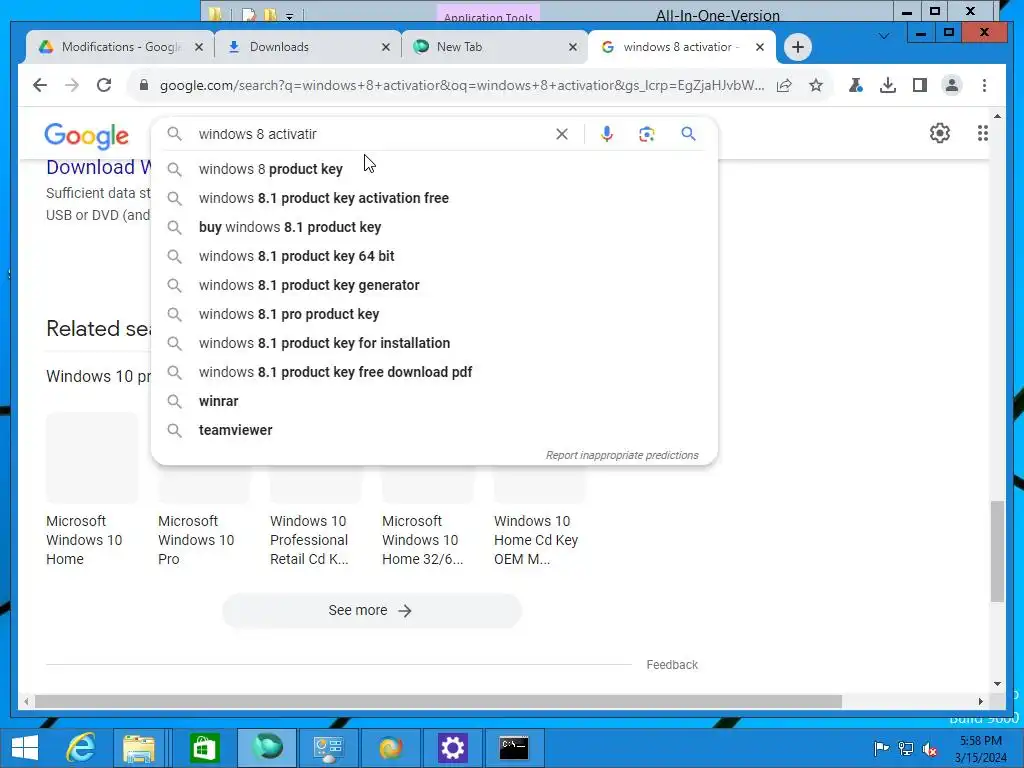Open Action Center flag icon
This screenshot has height=768, width=1024.
pyautogui.click(x=881, y=748)
